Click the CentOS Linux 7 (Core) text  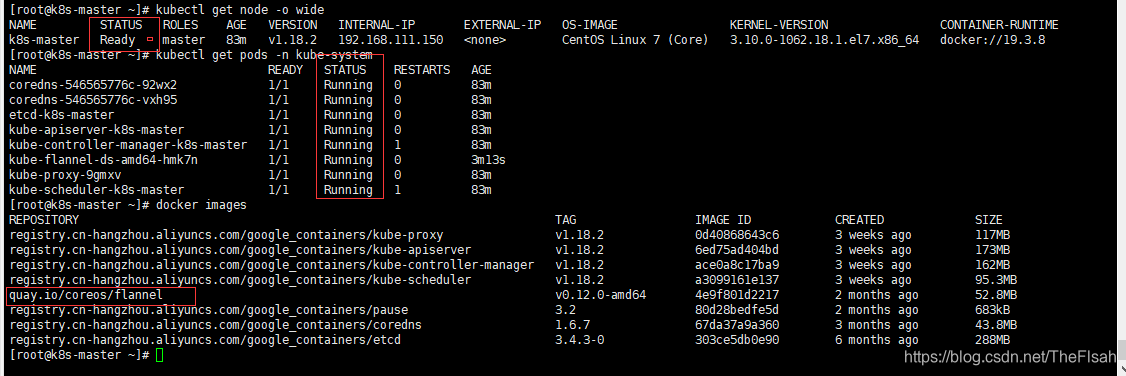635,40
